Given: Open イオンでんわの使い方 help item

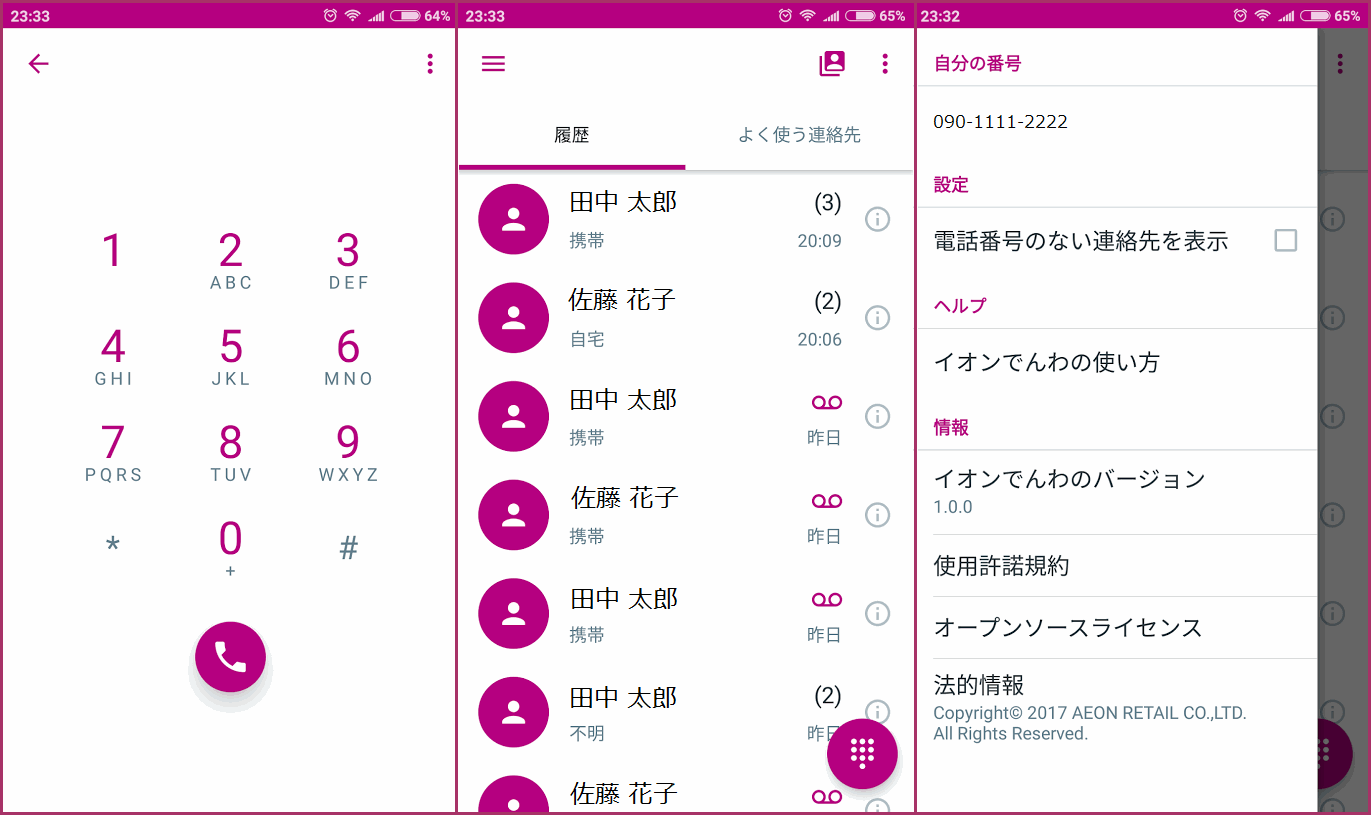Looking at the screenshot, I should 1117,362.
